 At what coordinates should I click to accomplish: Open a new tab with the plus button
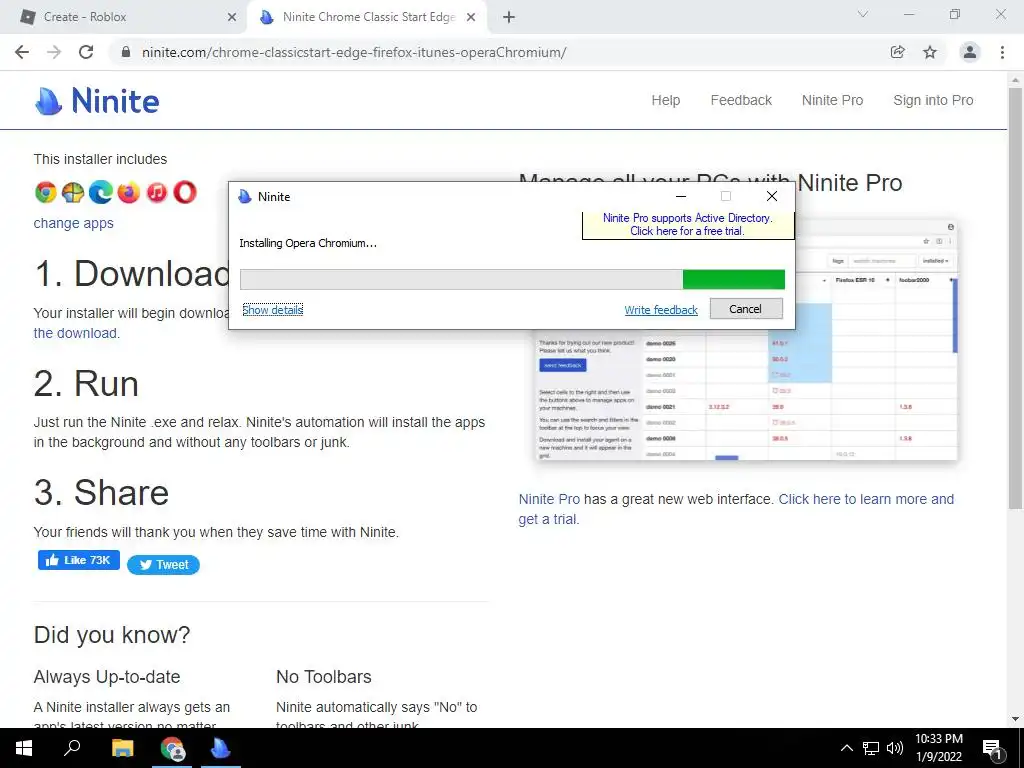click(509, 18)
